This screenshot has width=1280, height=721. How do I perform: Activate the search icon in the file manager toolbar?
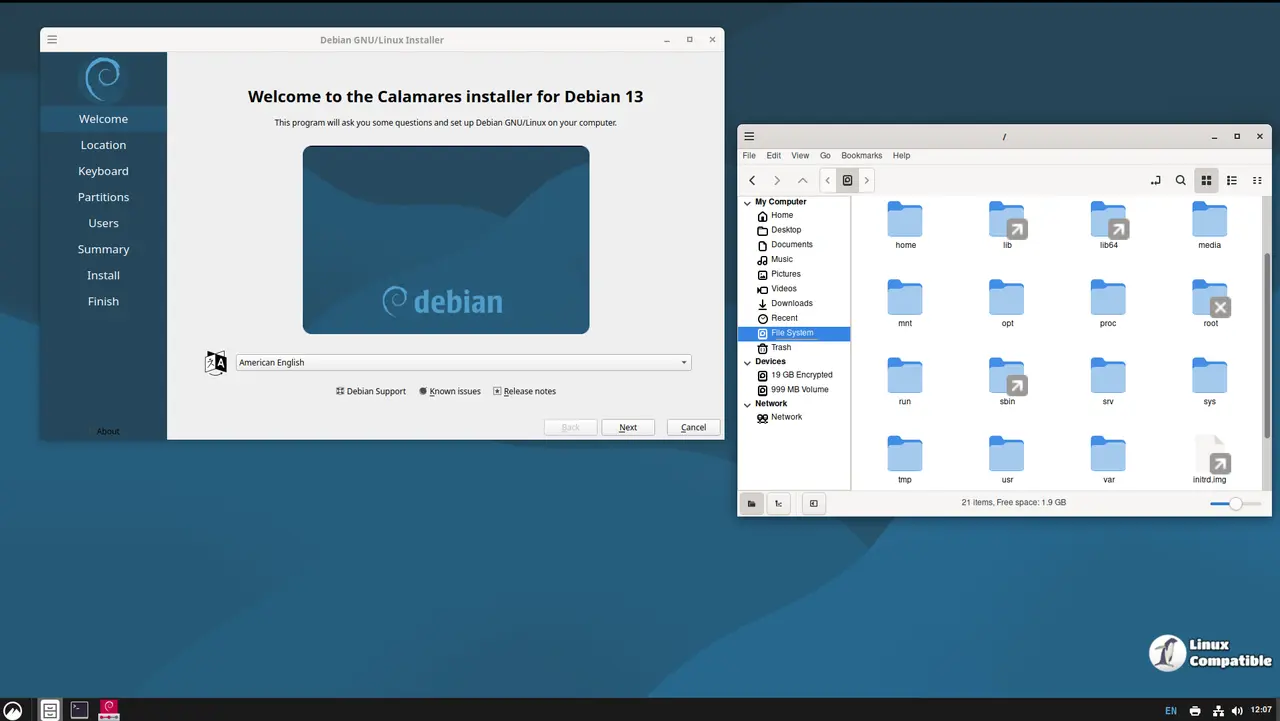point(1181,180)
